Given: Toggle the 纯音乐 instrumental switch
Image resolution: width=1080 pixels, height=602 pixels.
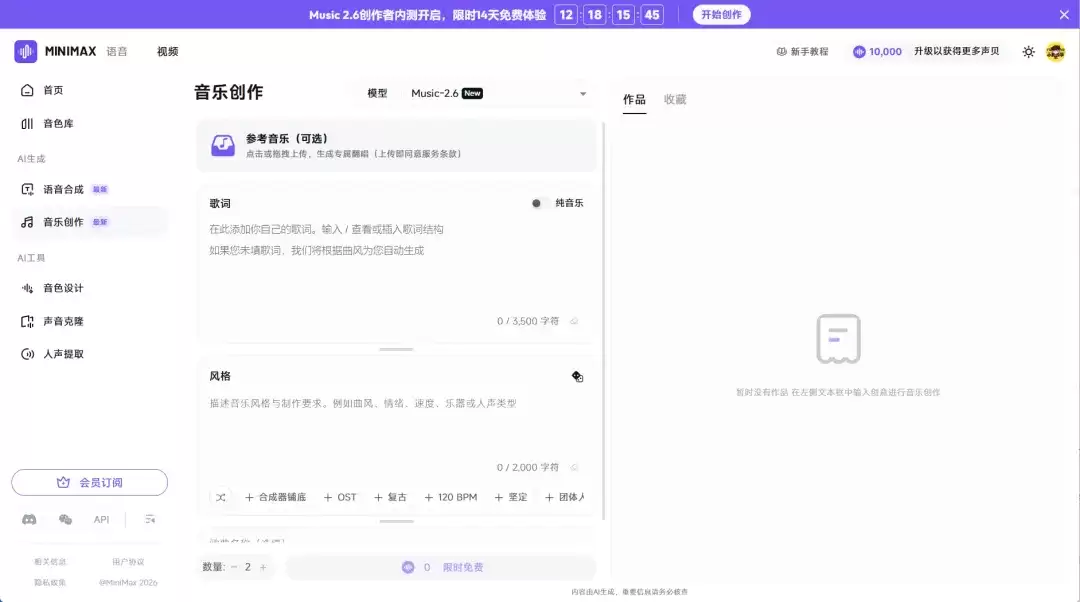Looking at the screenshot, I should click(x=539, y=203).
